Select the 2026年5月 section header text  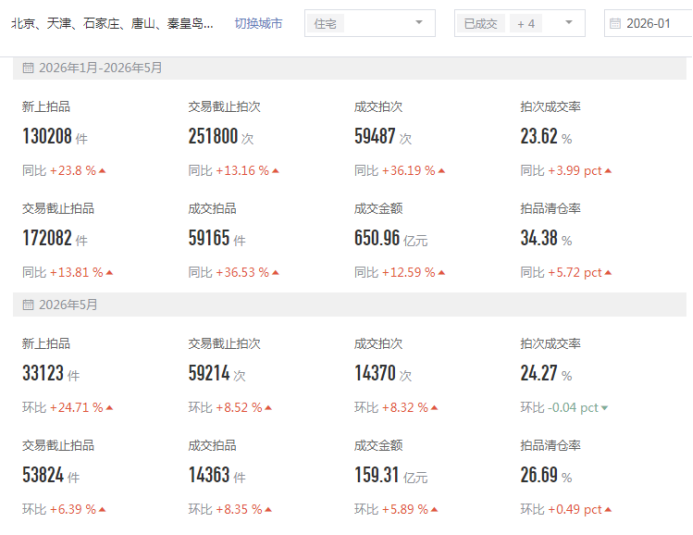pos(68,304)
